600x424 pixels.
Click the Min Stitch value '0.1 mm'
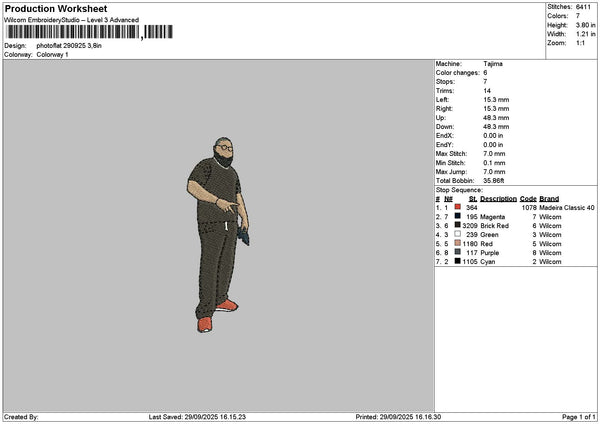click(494, 163)
